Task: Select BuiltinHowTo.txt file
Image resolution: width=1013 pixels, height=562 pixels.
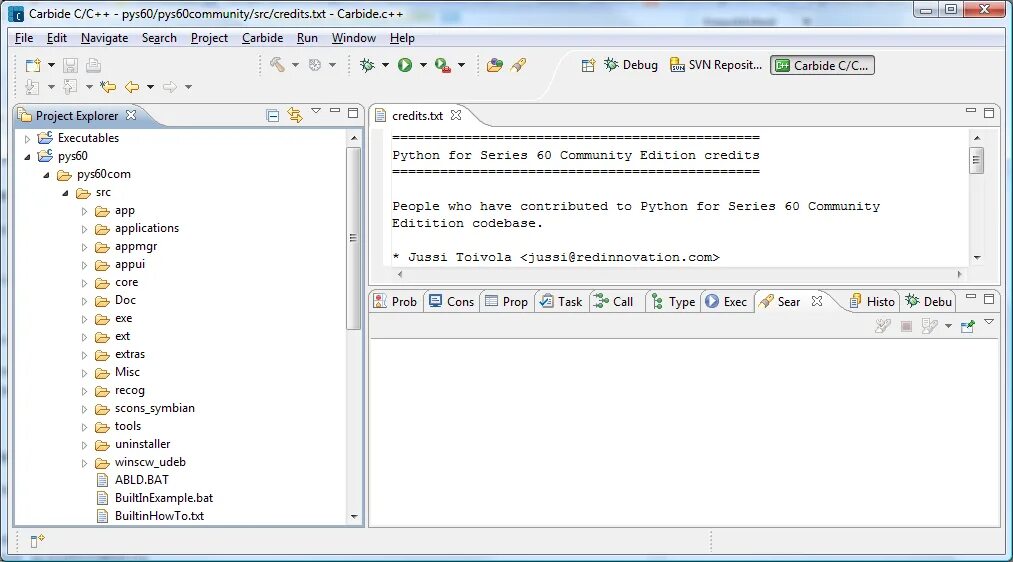Action: (x=159, y=516)
